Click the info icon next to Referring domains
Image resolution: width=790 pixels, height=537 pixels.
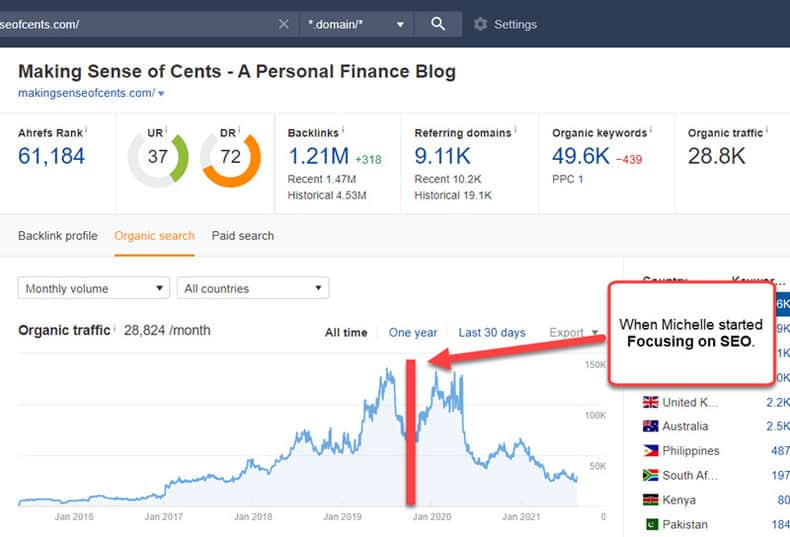515,130
